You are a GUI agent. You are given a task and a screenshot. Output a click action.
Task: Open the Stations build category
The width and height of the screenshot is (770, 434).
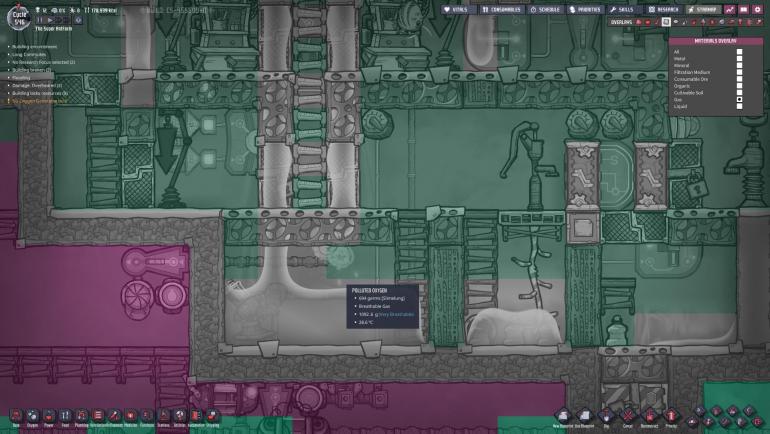point(164,415)
